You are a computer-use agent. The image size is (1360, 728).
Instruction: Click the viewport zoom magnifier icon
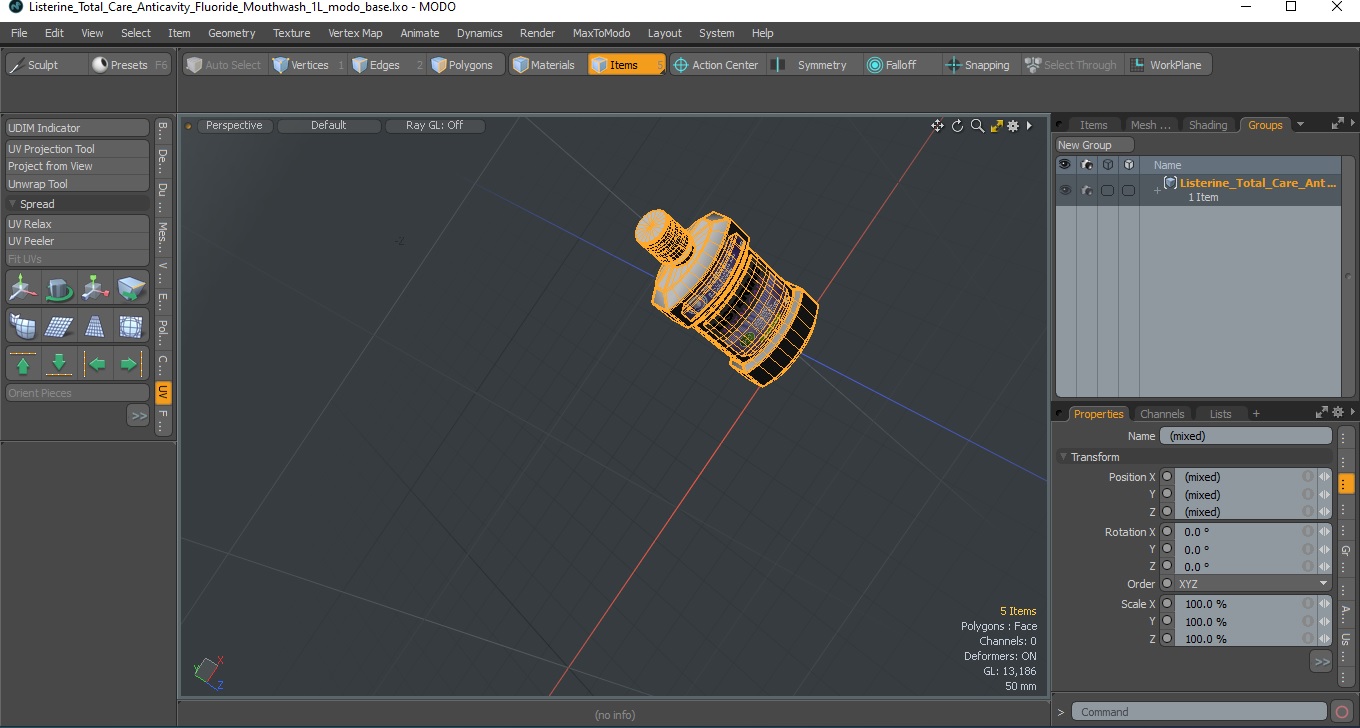977,126
